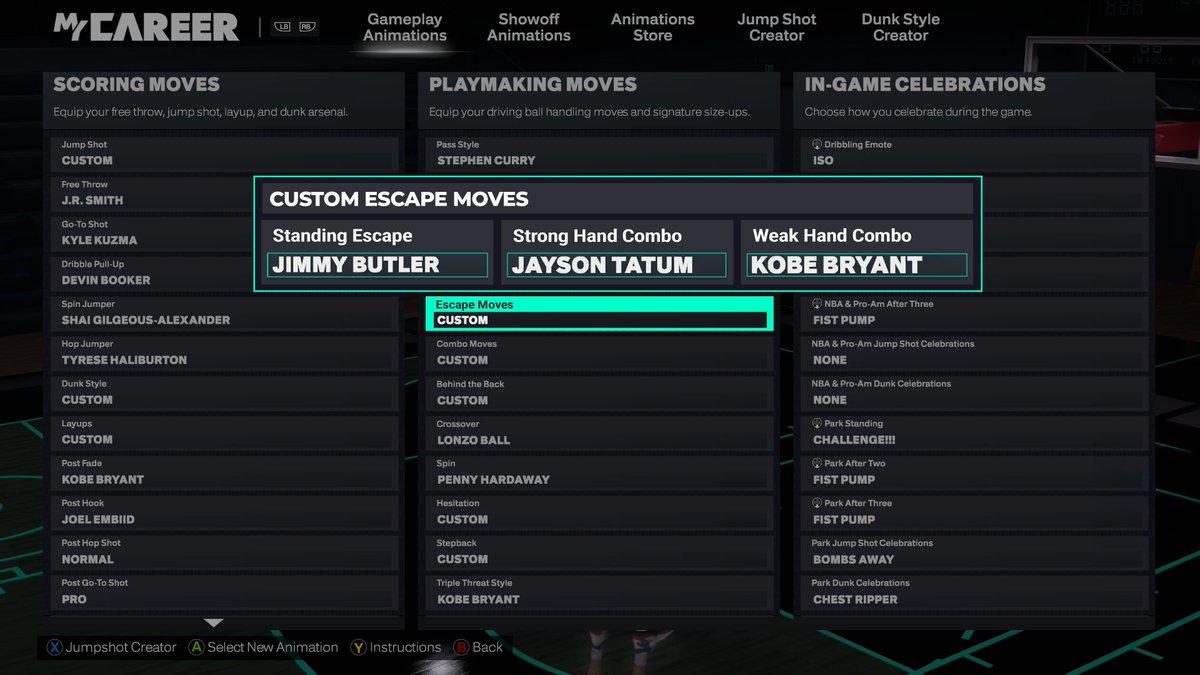Select NBA & Pro-Am Dunk Celebrations row
Screen dimensions: 1200x675
(x=975, y=392)
